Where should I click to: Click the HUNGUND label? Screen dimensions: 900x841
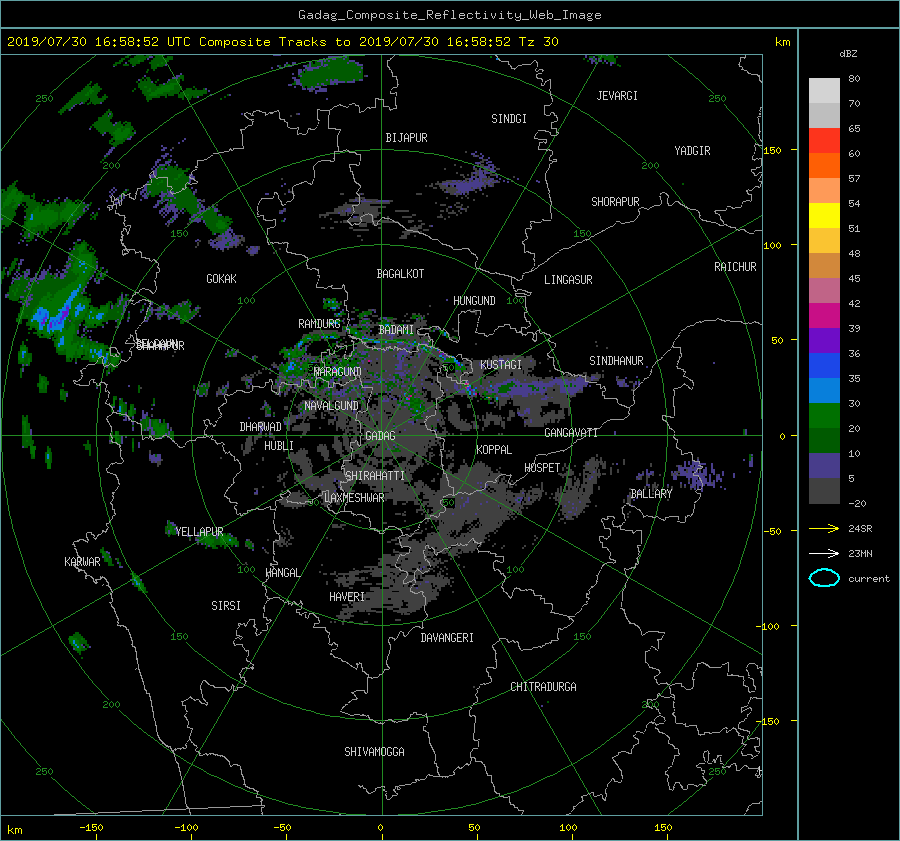(474, 301)
